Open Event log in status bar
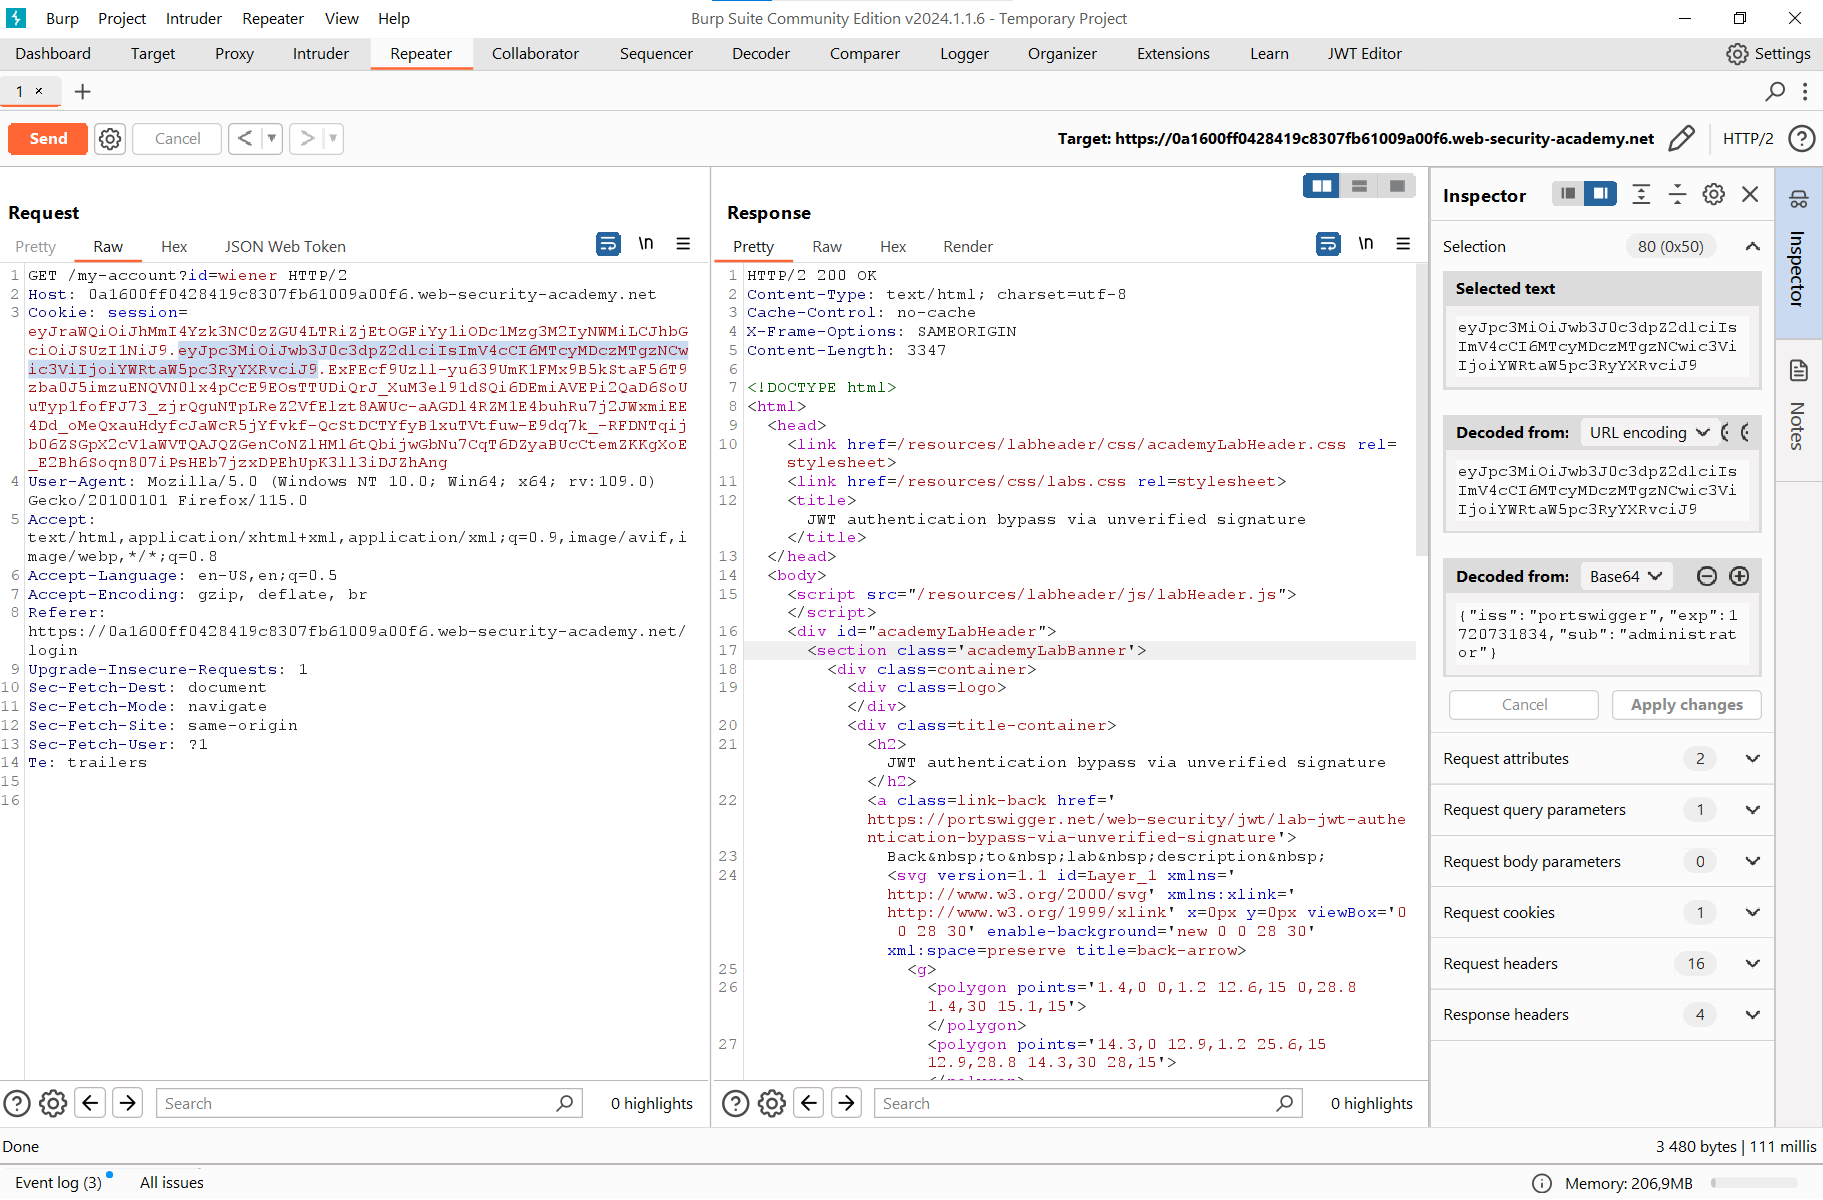Image resolution: width=1823 pixels, height=1200 pixels. click(58, 1182)
